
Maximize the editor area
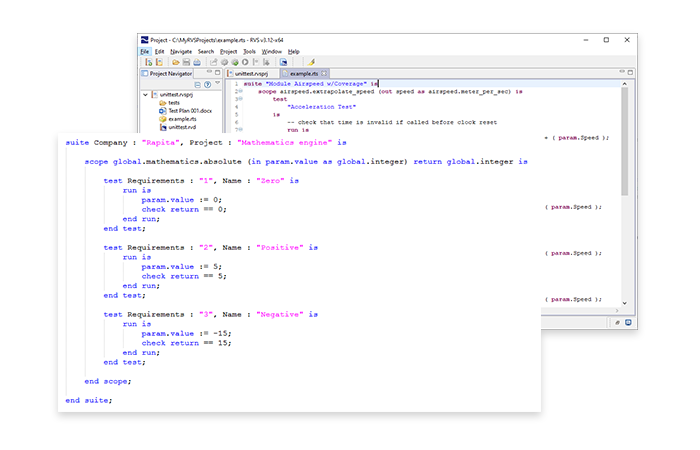(x=630, y=72)
